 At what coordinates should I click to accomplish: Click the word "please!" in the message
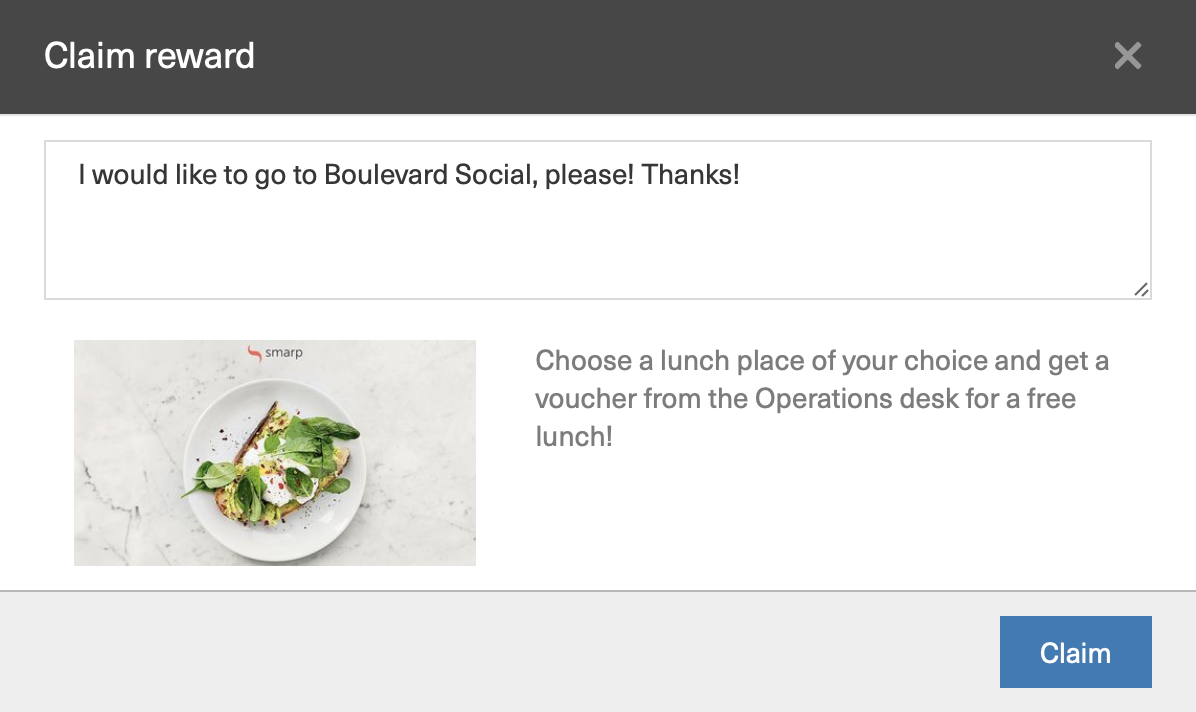[x=589, y=175]
